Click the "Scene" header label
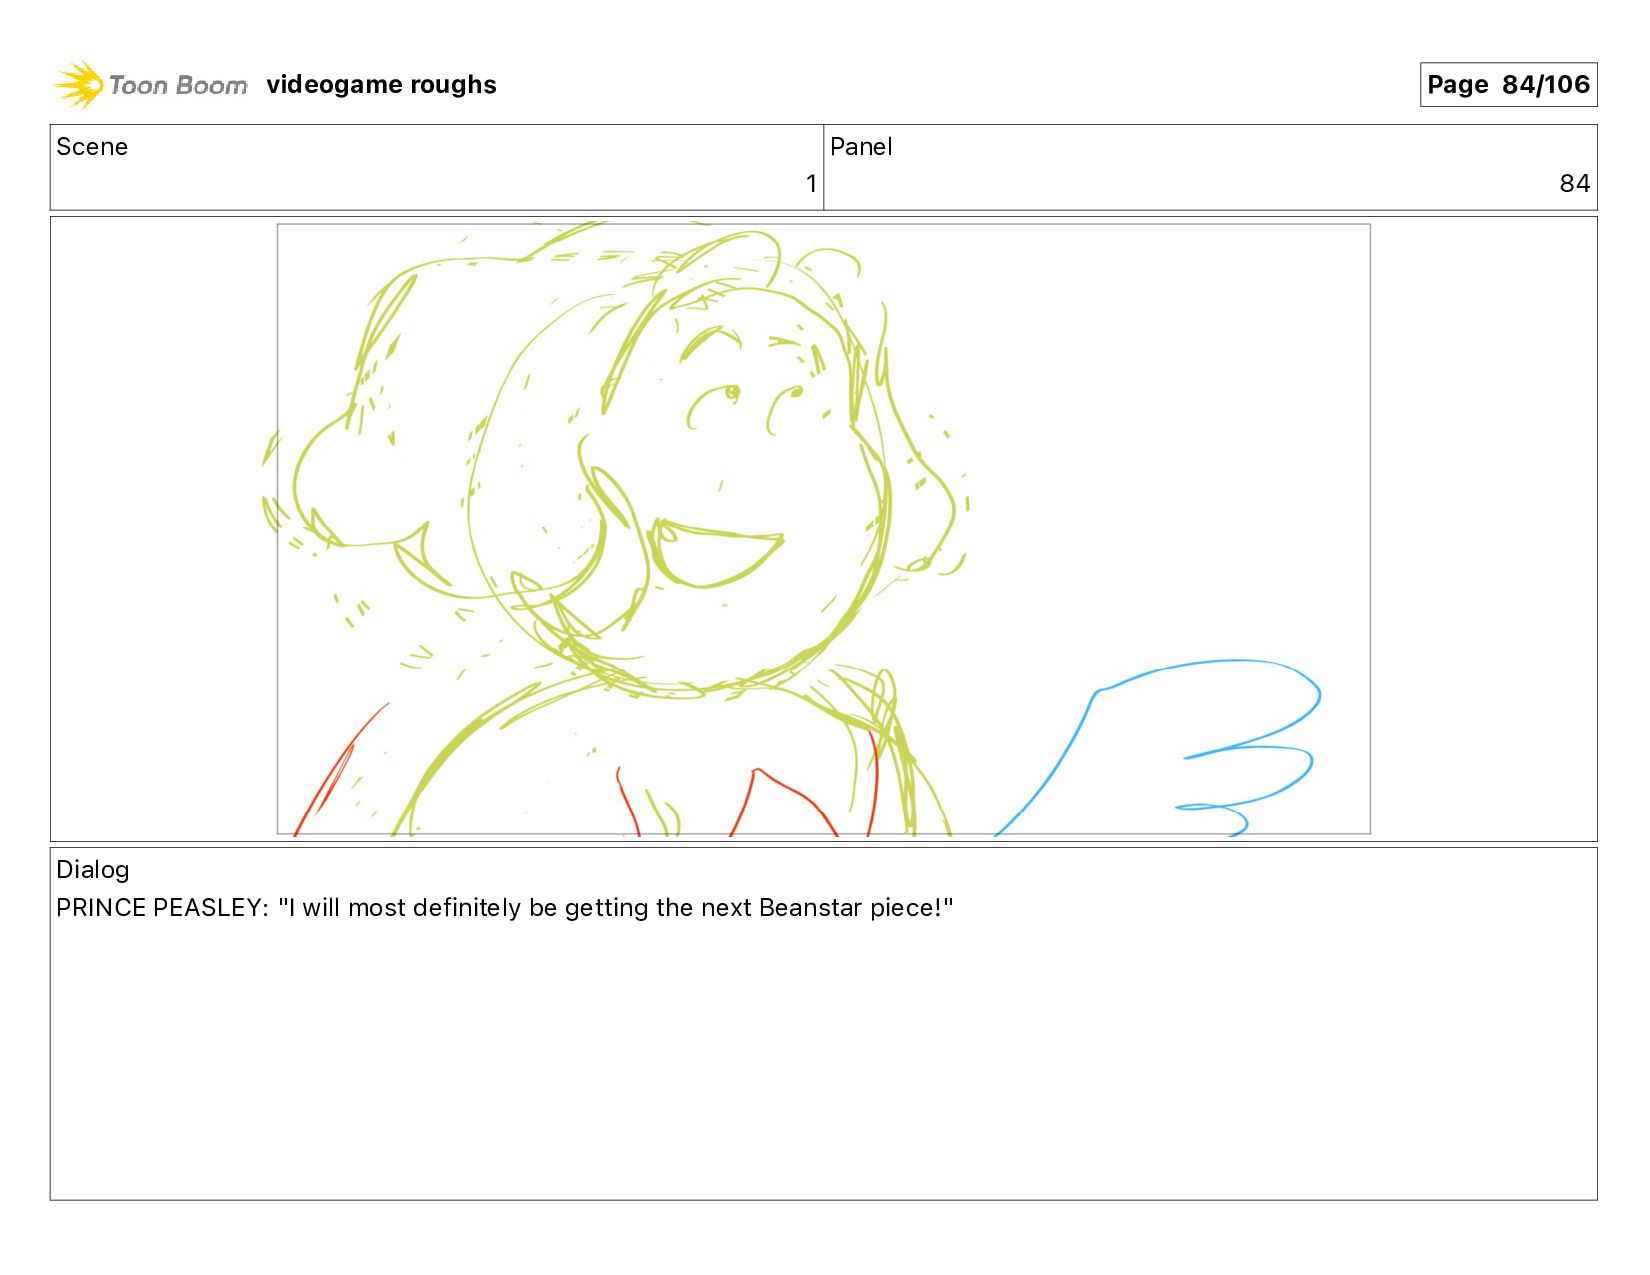This screenshot has height=1275, width=1650. coord(92,147)
